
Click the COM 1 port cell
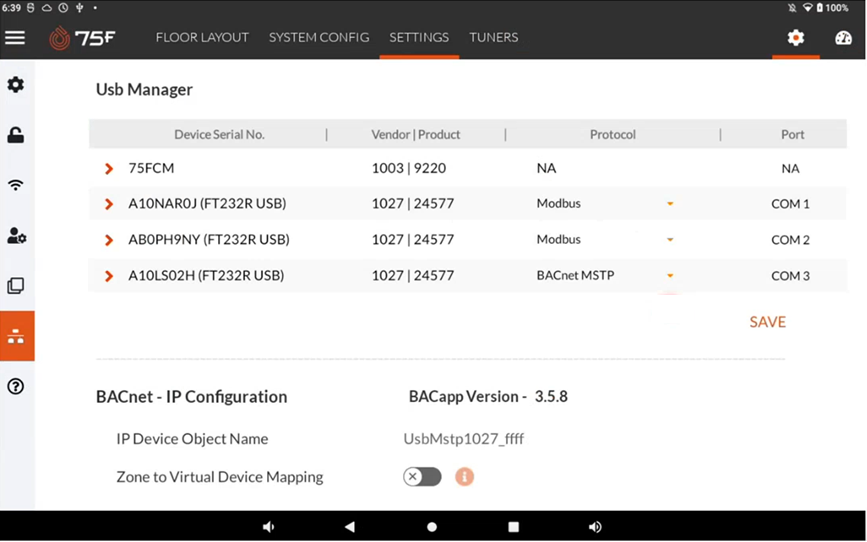point(790,204)
